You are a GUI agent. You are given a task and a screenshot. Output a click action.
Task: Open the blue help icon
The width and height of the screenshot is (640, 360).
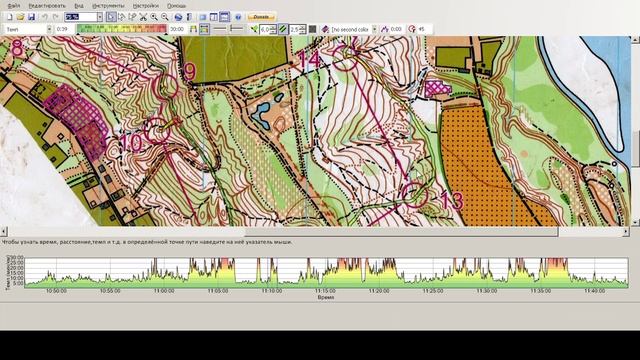pos(238,17)
